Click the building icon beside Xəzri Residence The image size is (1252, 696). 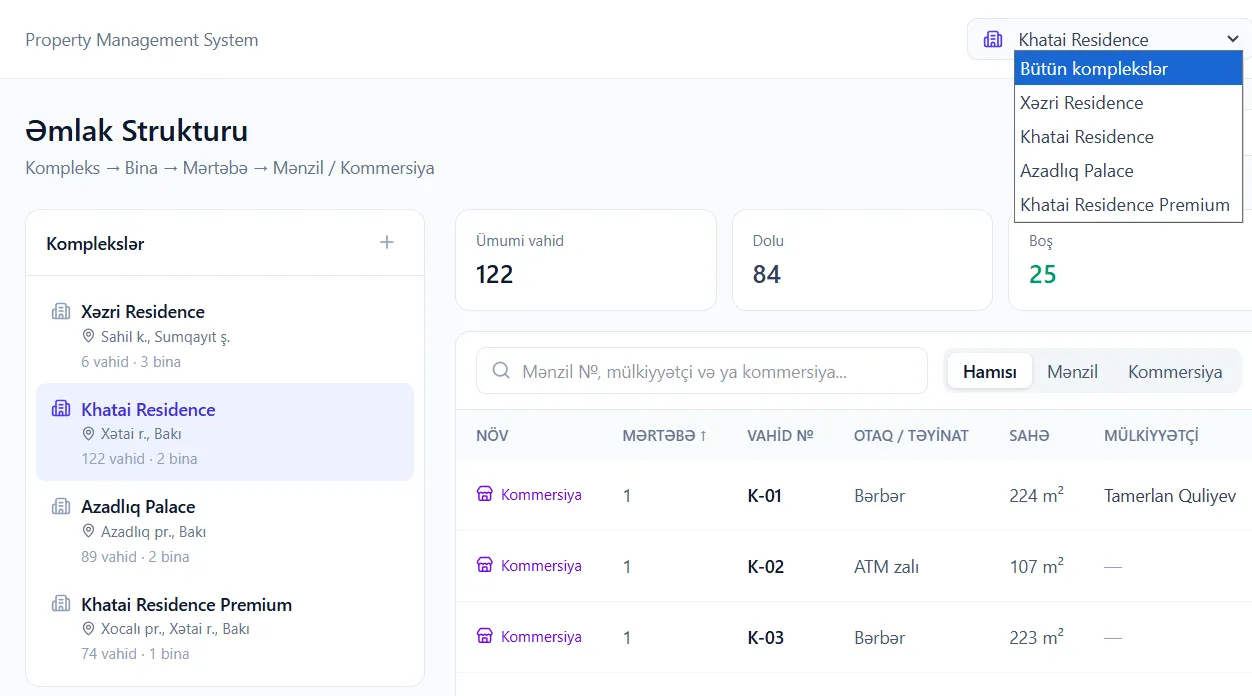61,311
